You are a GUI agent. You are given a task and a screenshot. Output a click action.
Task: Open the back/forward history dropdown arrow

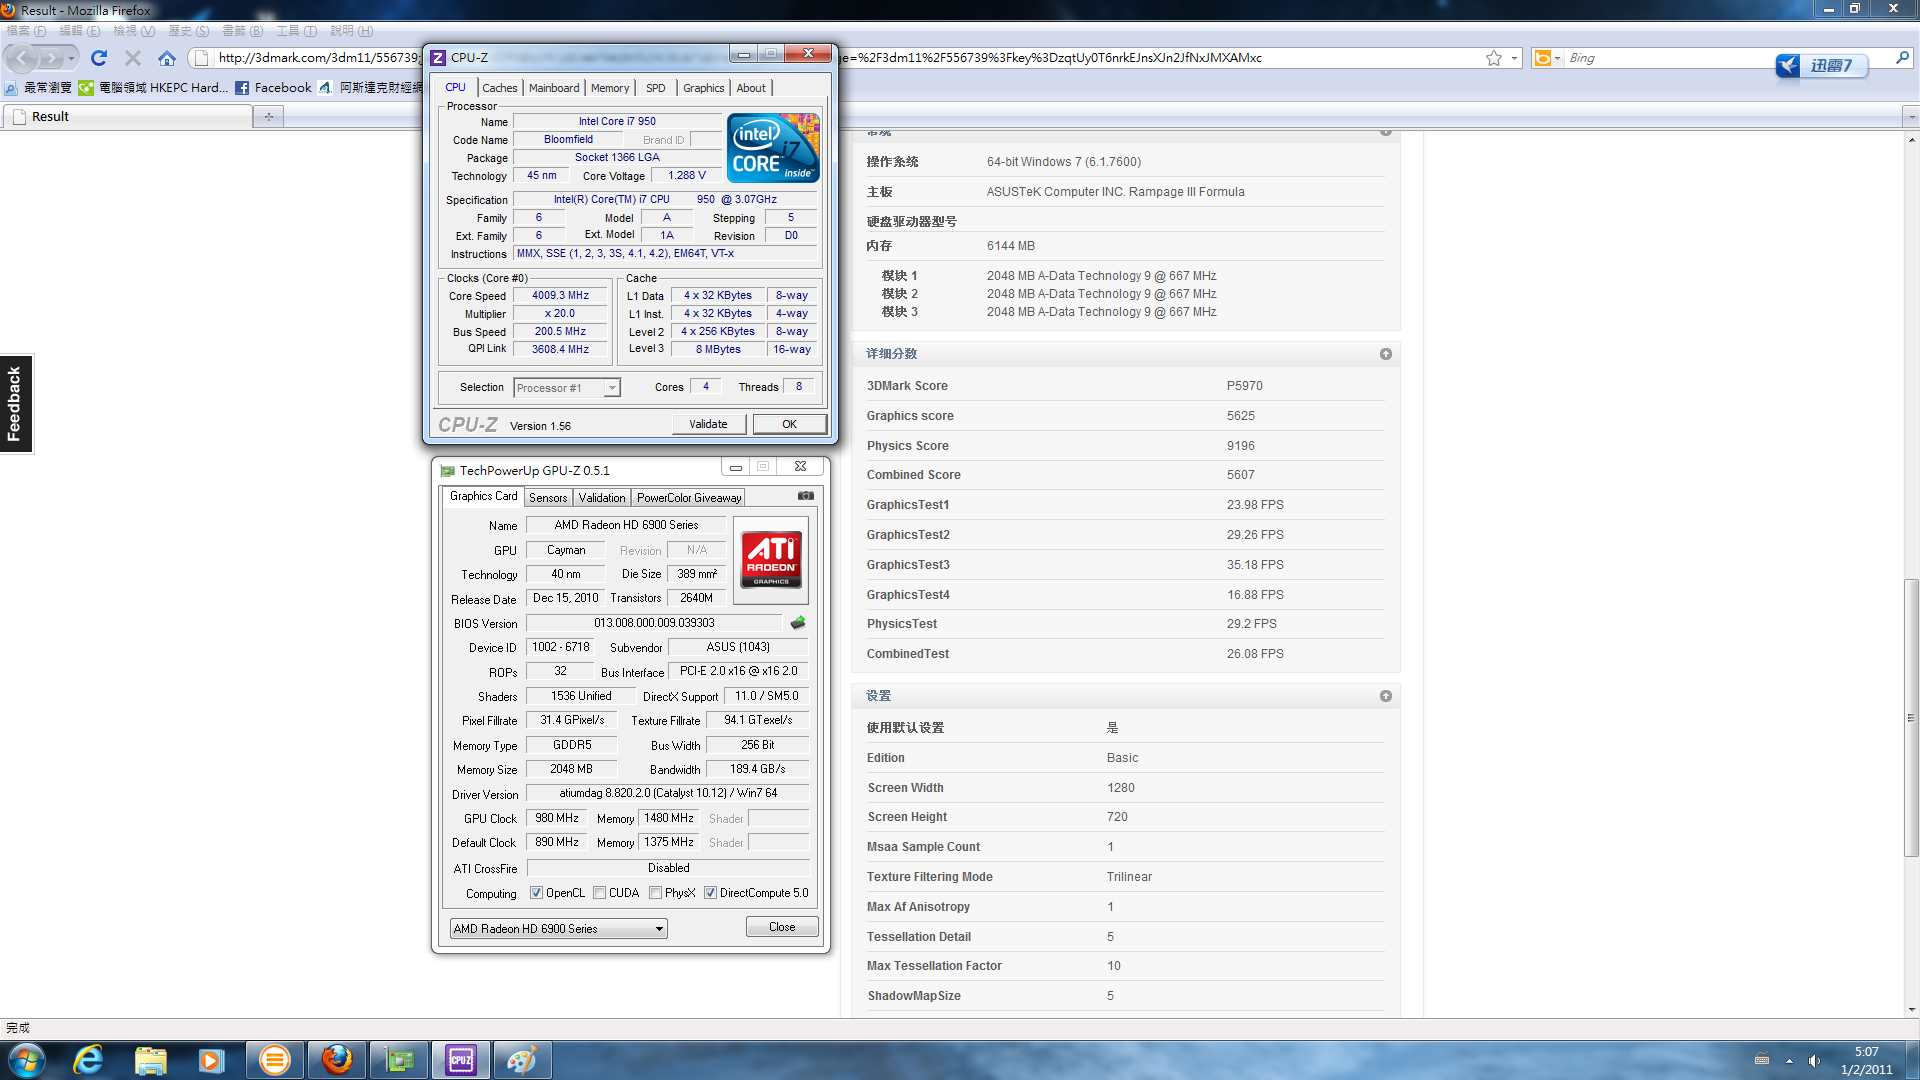pyautogui.click(x=71, y=58)
